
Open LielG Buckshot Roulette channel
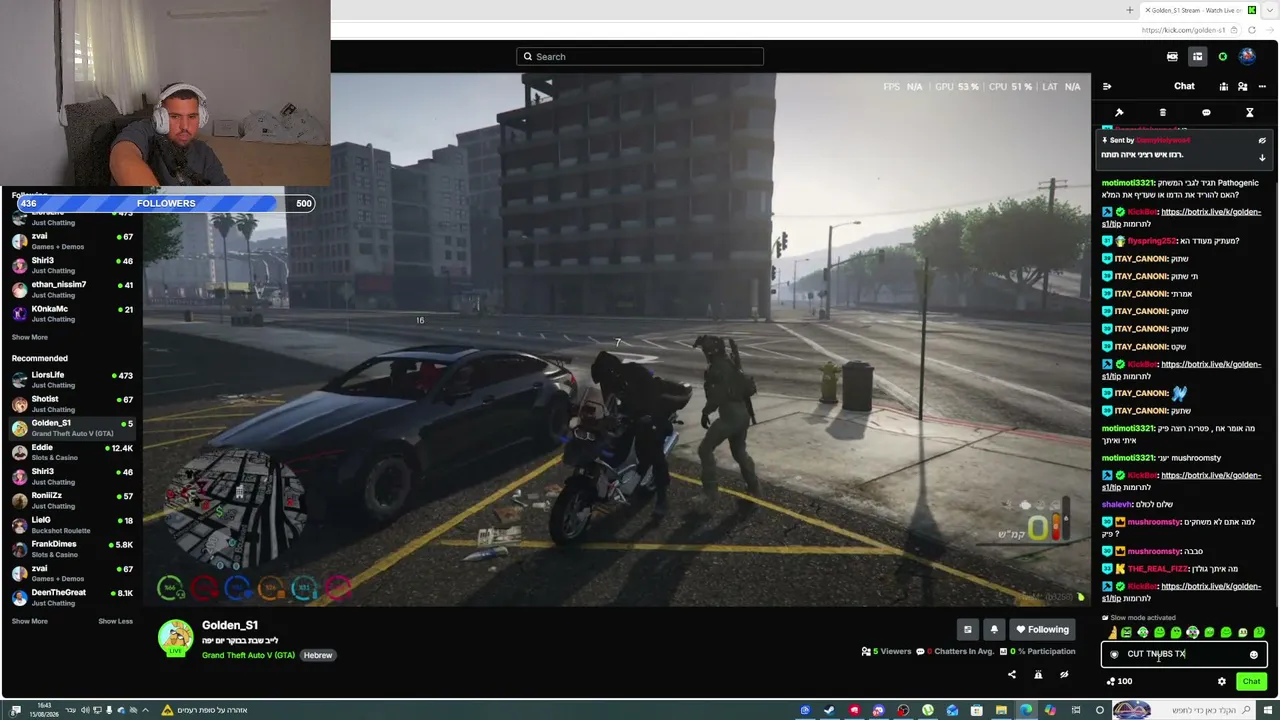(x=72, y=525)
